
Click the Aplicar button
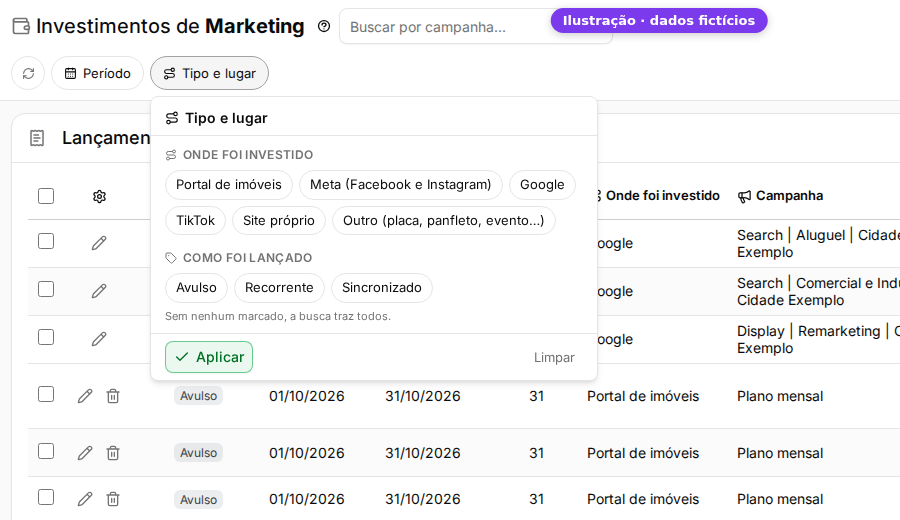(x=209, y=357)
